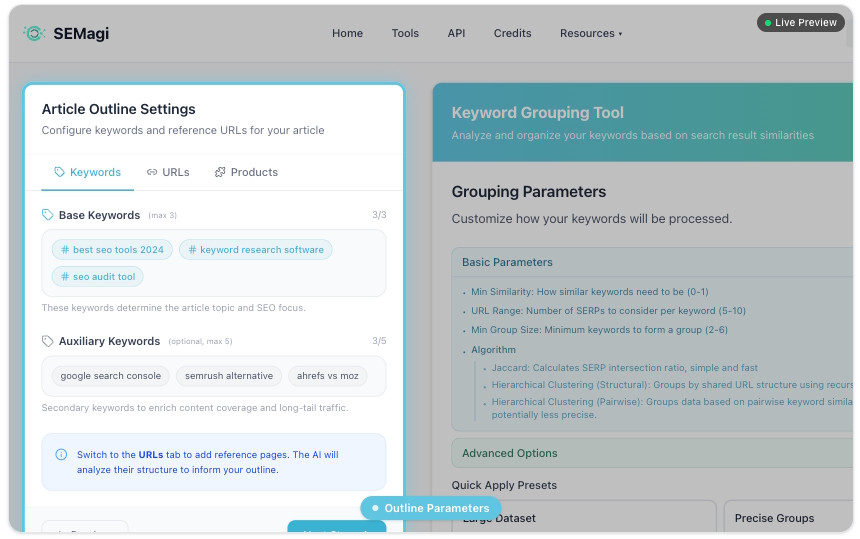860x539 pixels.
Task: Open the Tools menu item
Action: [x=405, y=33]
